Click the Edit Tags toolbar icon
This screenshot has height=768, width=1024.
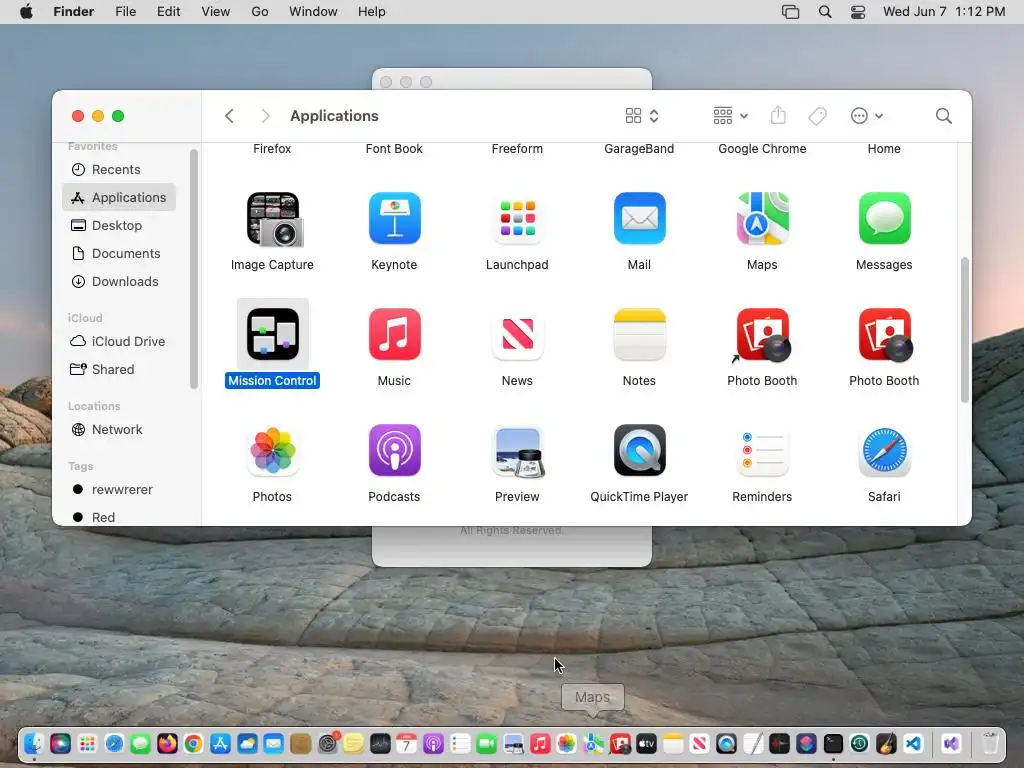click(x=817, y=116)
